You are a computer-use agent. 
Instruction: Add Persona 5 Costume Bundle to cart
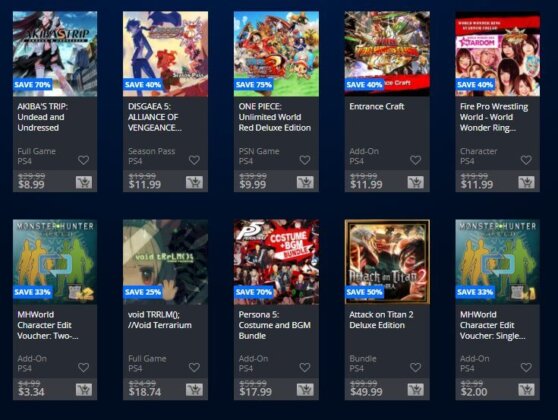(305, 390)
